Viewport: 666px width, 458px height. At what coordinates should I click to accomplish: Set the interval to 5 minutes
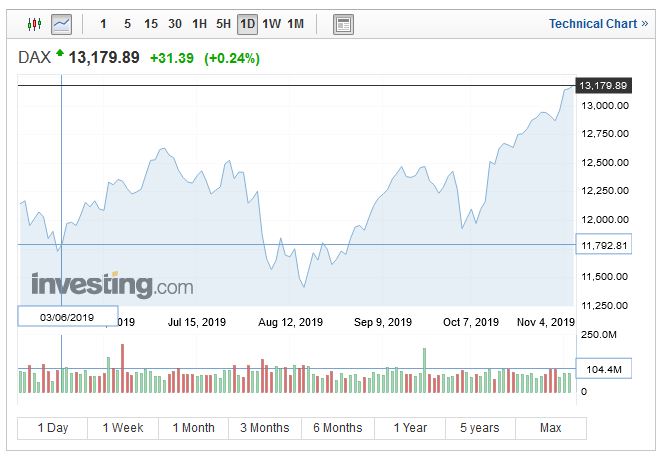pos(127,24)
